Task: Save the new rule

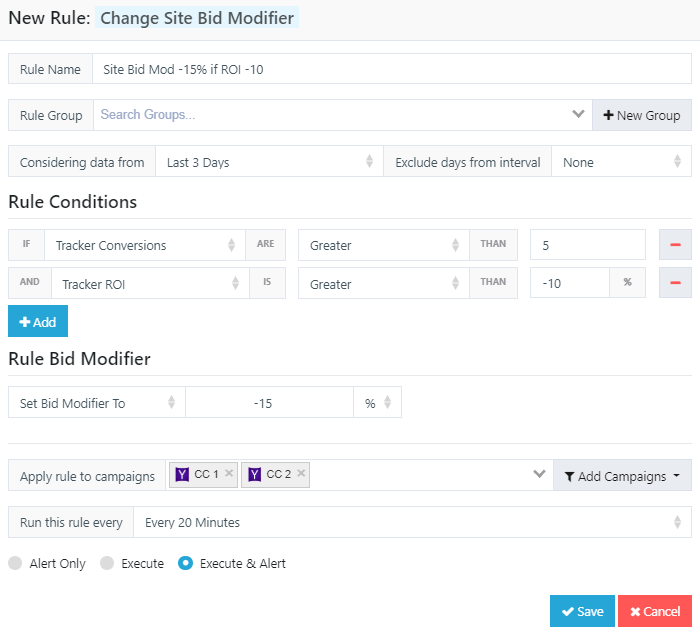Action: 582,611
